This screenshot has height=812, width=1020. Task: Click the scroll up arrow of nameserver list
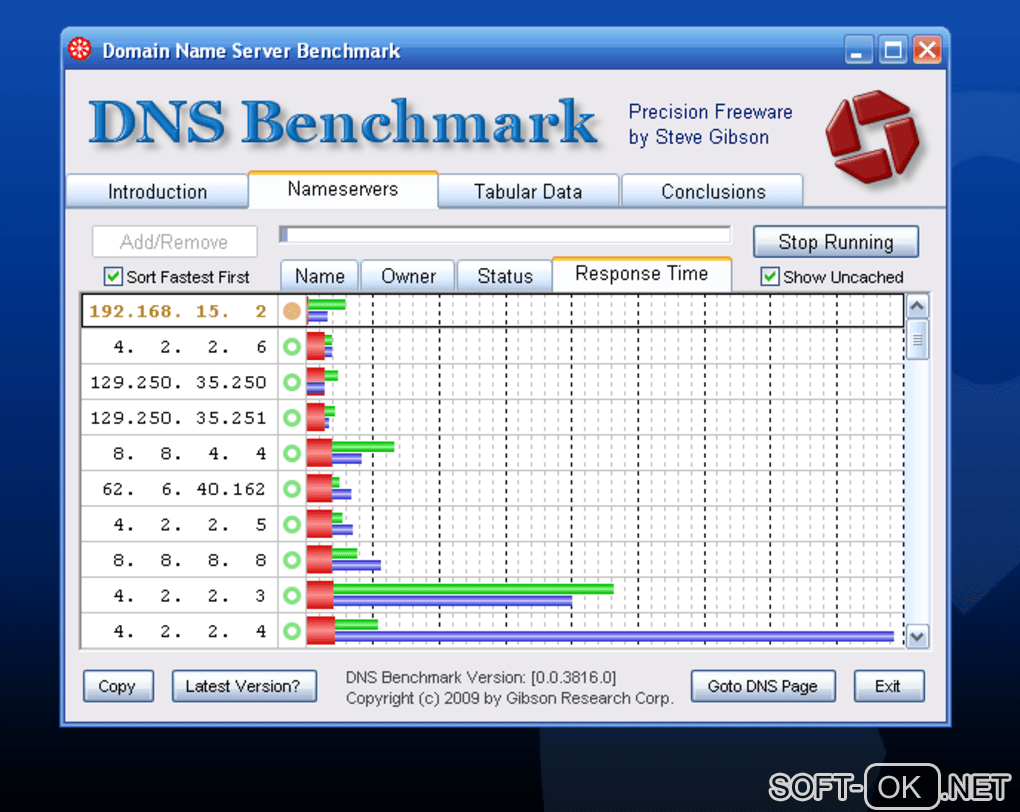click(x=917, y=306)
